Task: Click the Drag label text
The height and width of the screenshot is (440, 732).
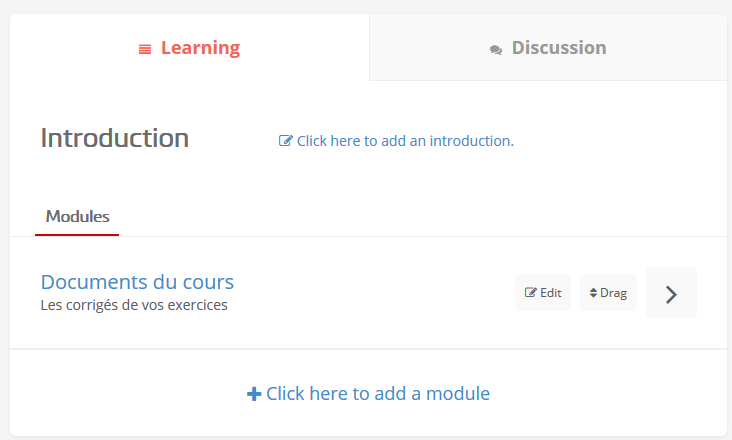Action: pos(613,293)
